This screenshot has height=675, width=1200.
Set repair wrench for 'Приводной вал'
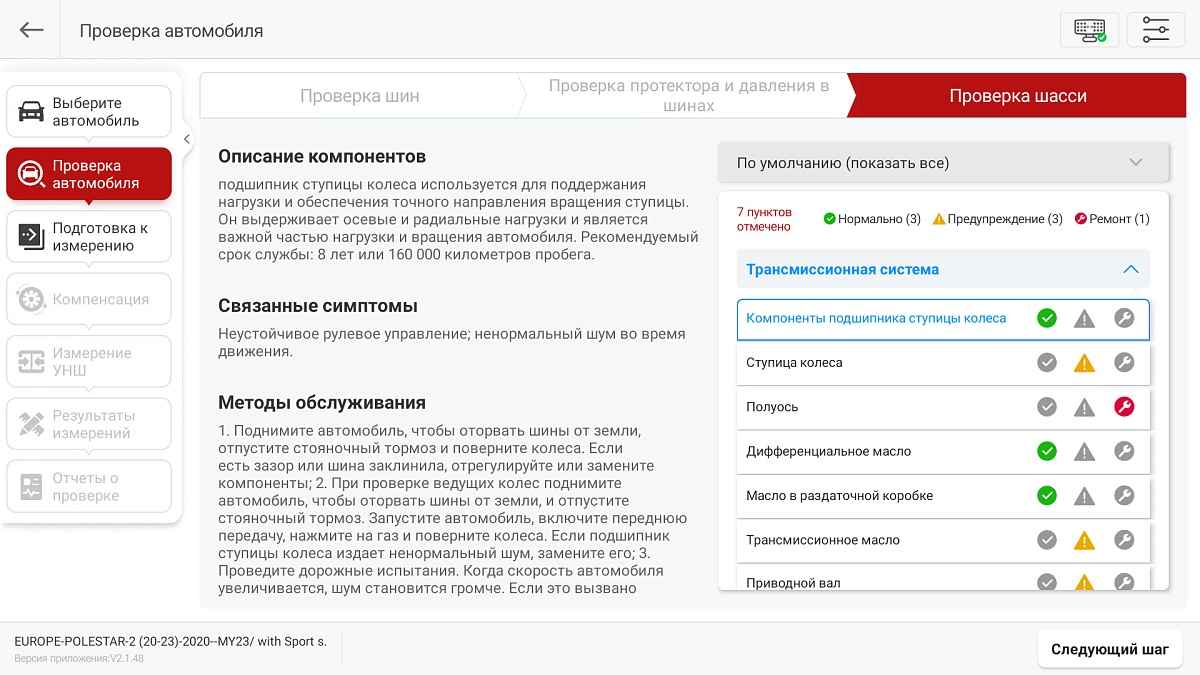coord(1124,581)
